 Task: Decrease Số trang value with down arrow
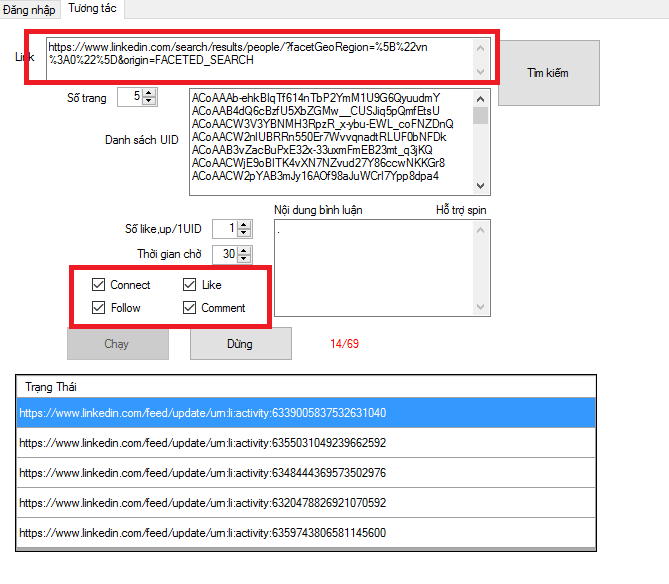pyautogui.click(x=148, y=101)
